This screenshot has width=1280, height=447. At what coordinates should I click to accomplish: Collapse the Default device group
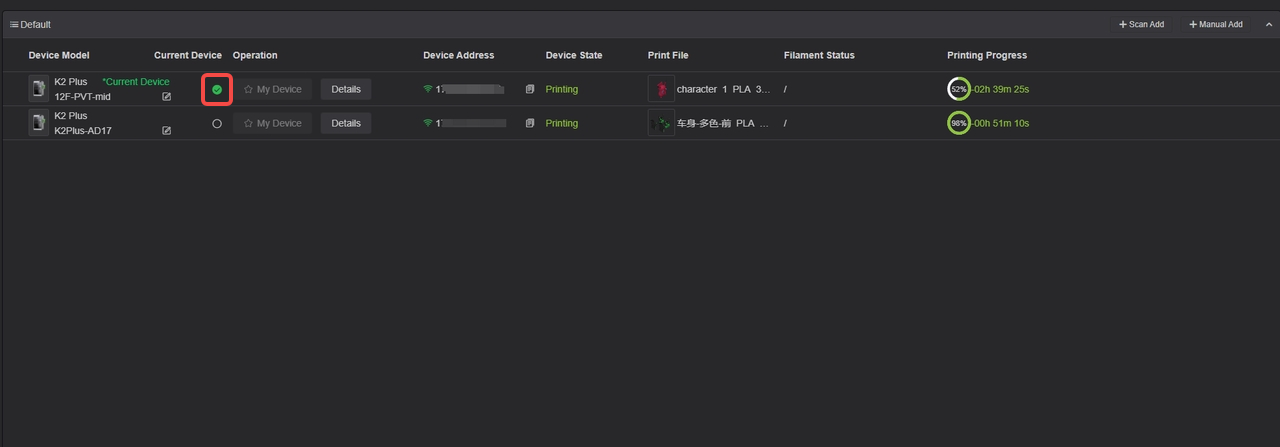click(1269, 24)
